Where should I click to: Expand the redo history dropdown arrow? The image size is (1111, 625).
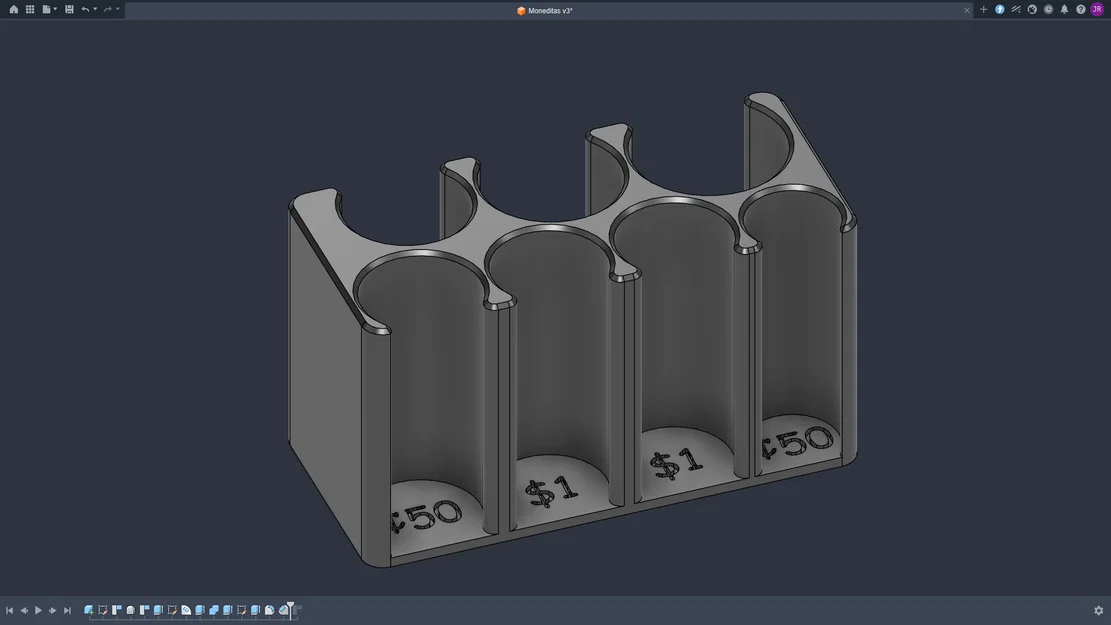118,9
